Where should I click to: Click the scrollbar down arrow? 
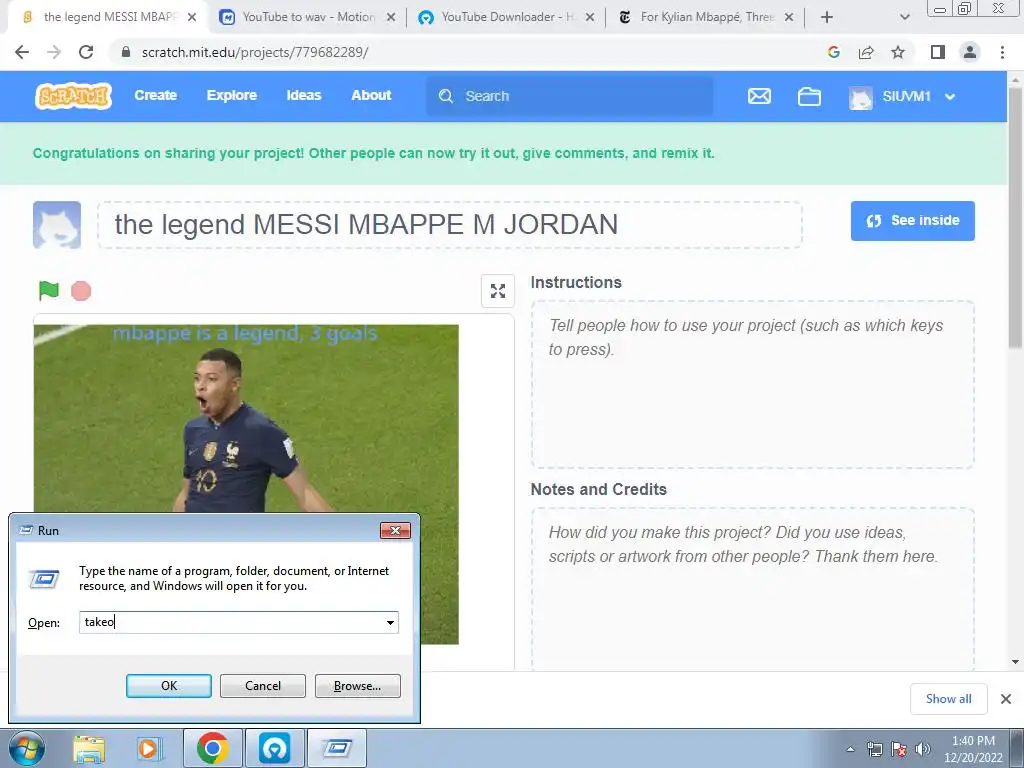(x=1015, y=662)
